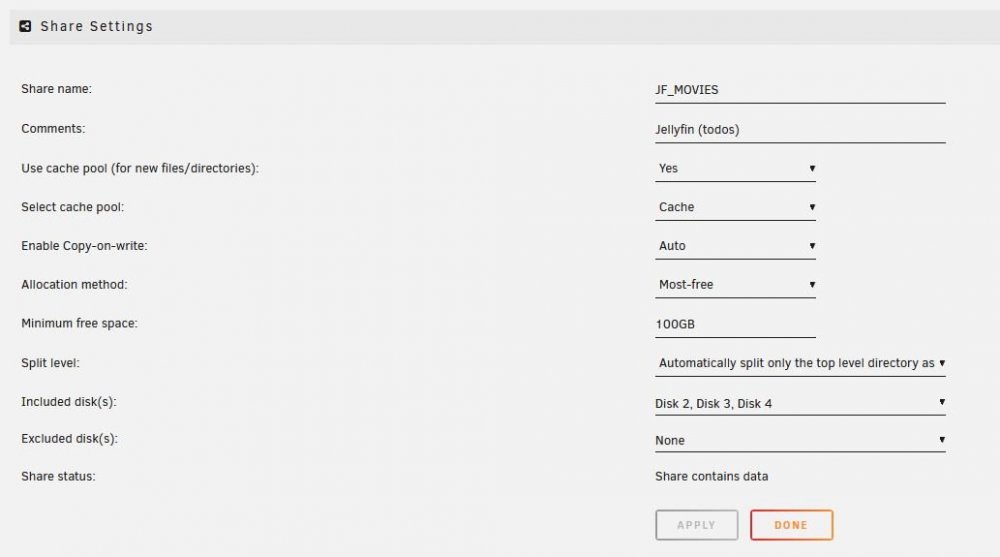Click the Split level: label

pyautogui.click(x=50, y=363)
